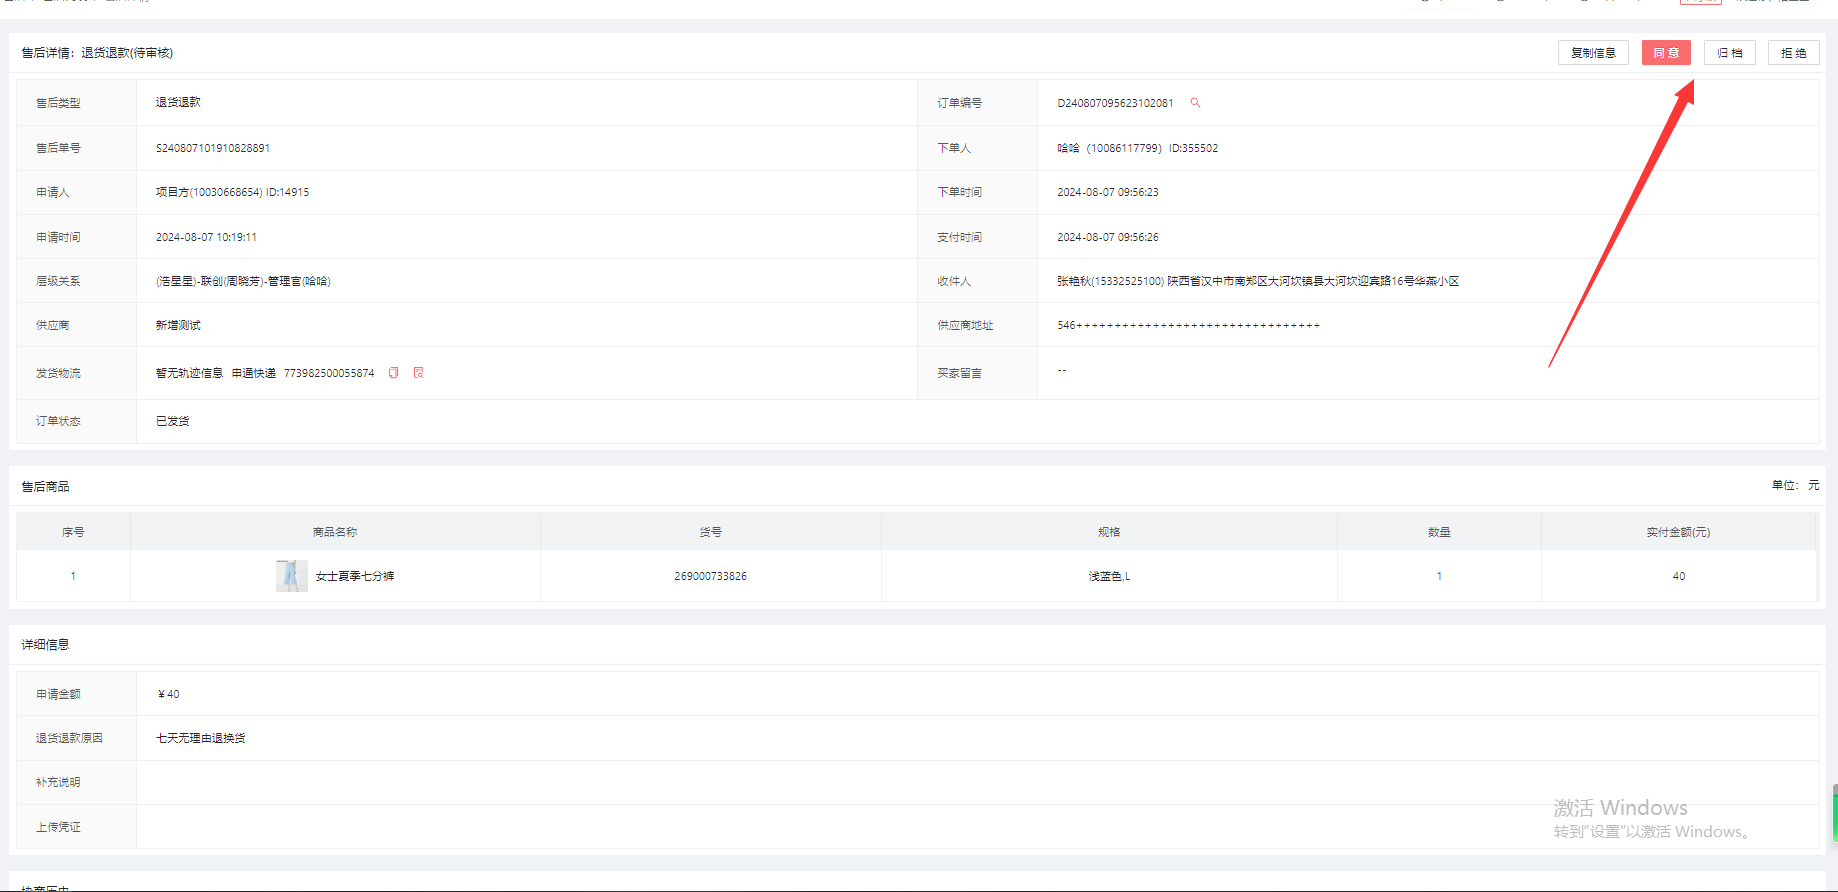Search the order number with magnifier icon
The height and width of the screenshot is (892, 1838).
click(x=1195, y=103)
